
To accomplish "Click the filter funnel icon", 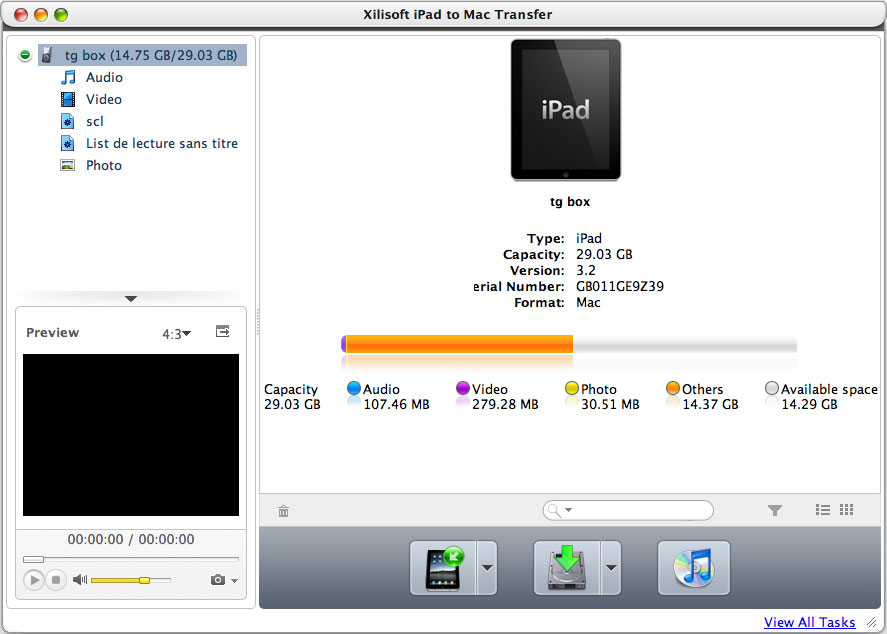I will click(774, 510).
